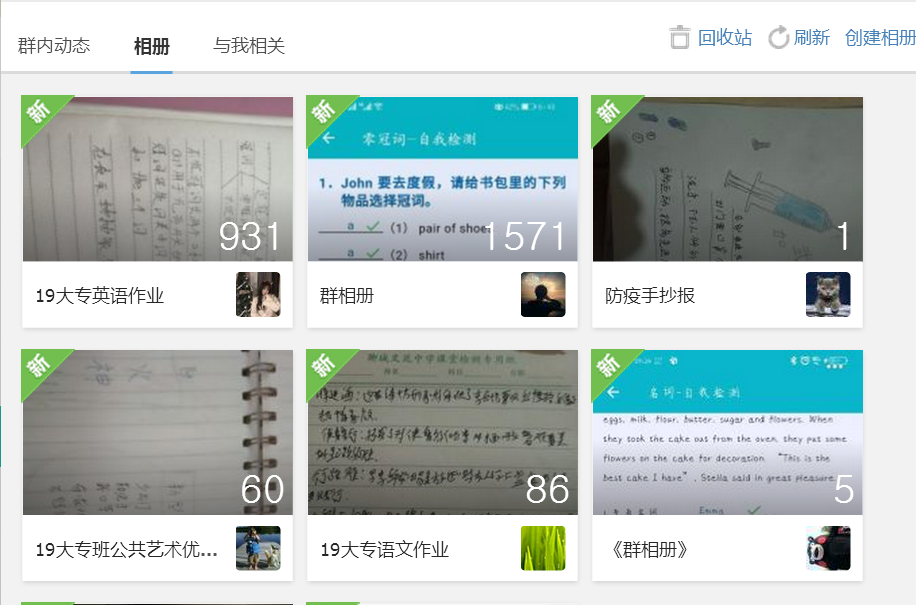Screen dimensions: 916x605
Task: Open the 群相册 album cover with 1571 photos
Action: (443, 179)
